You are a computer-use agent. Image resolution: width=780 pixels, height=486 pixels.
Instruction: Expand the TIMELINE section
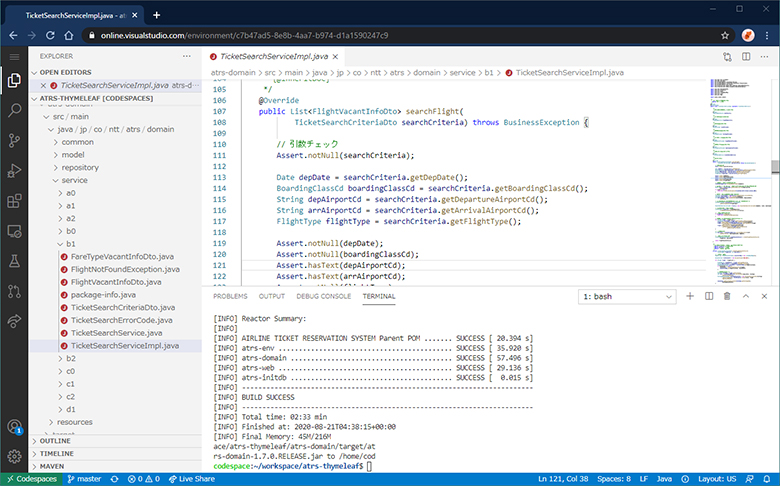(x=115, y=454)
